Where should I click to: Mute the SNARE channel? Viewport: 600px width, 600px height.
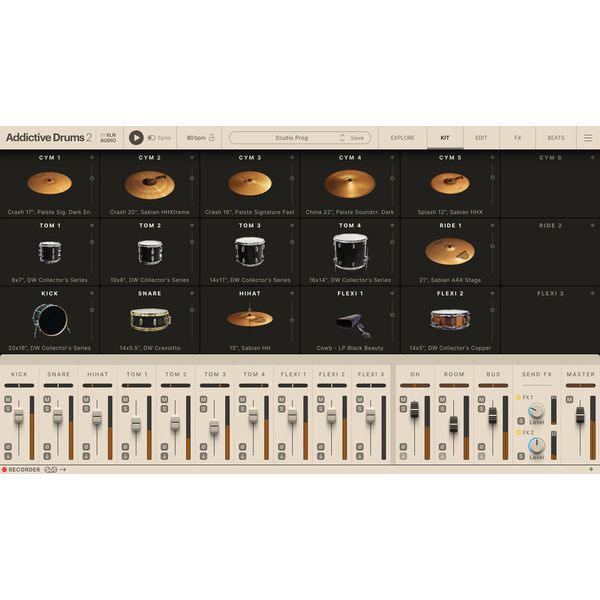point(47,399)
